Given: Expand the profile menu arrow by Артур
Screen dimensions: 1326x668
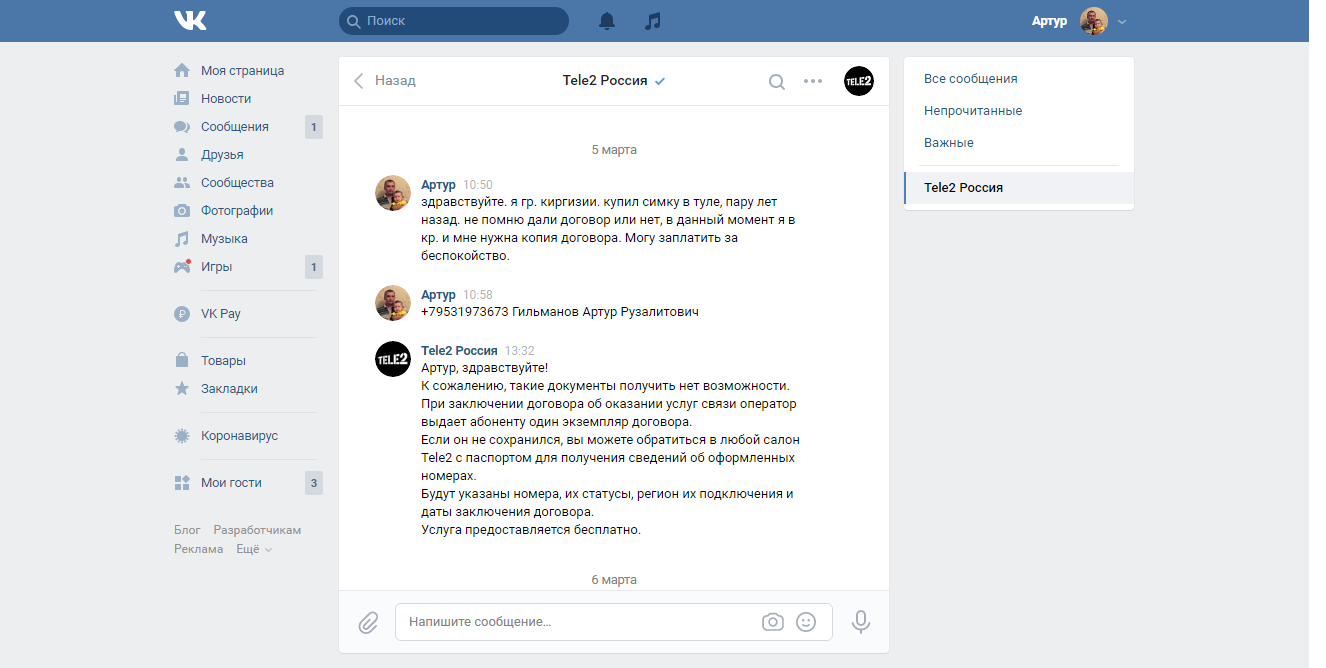Looking at the screenshot, I should point(1122,22).
